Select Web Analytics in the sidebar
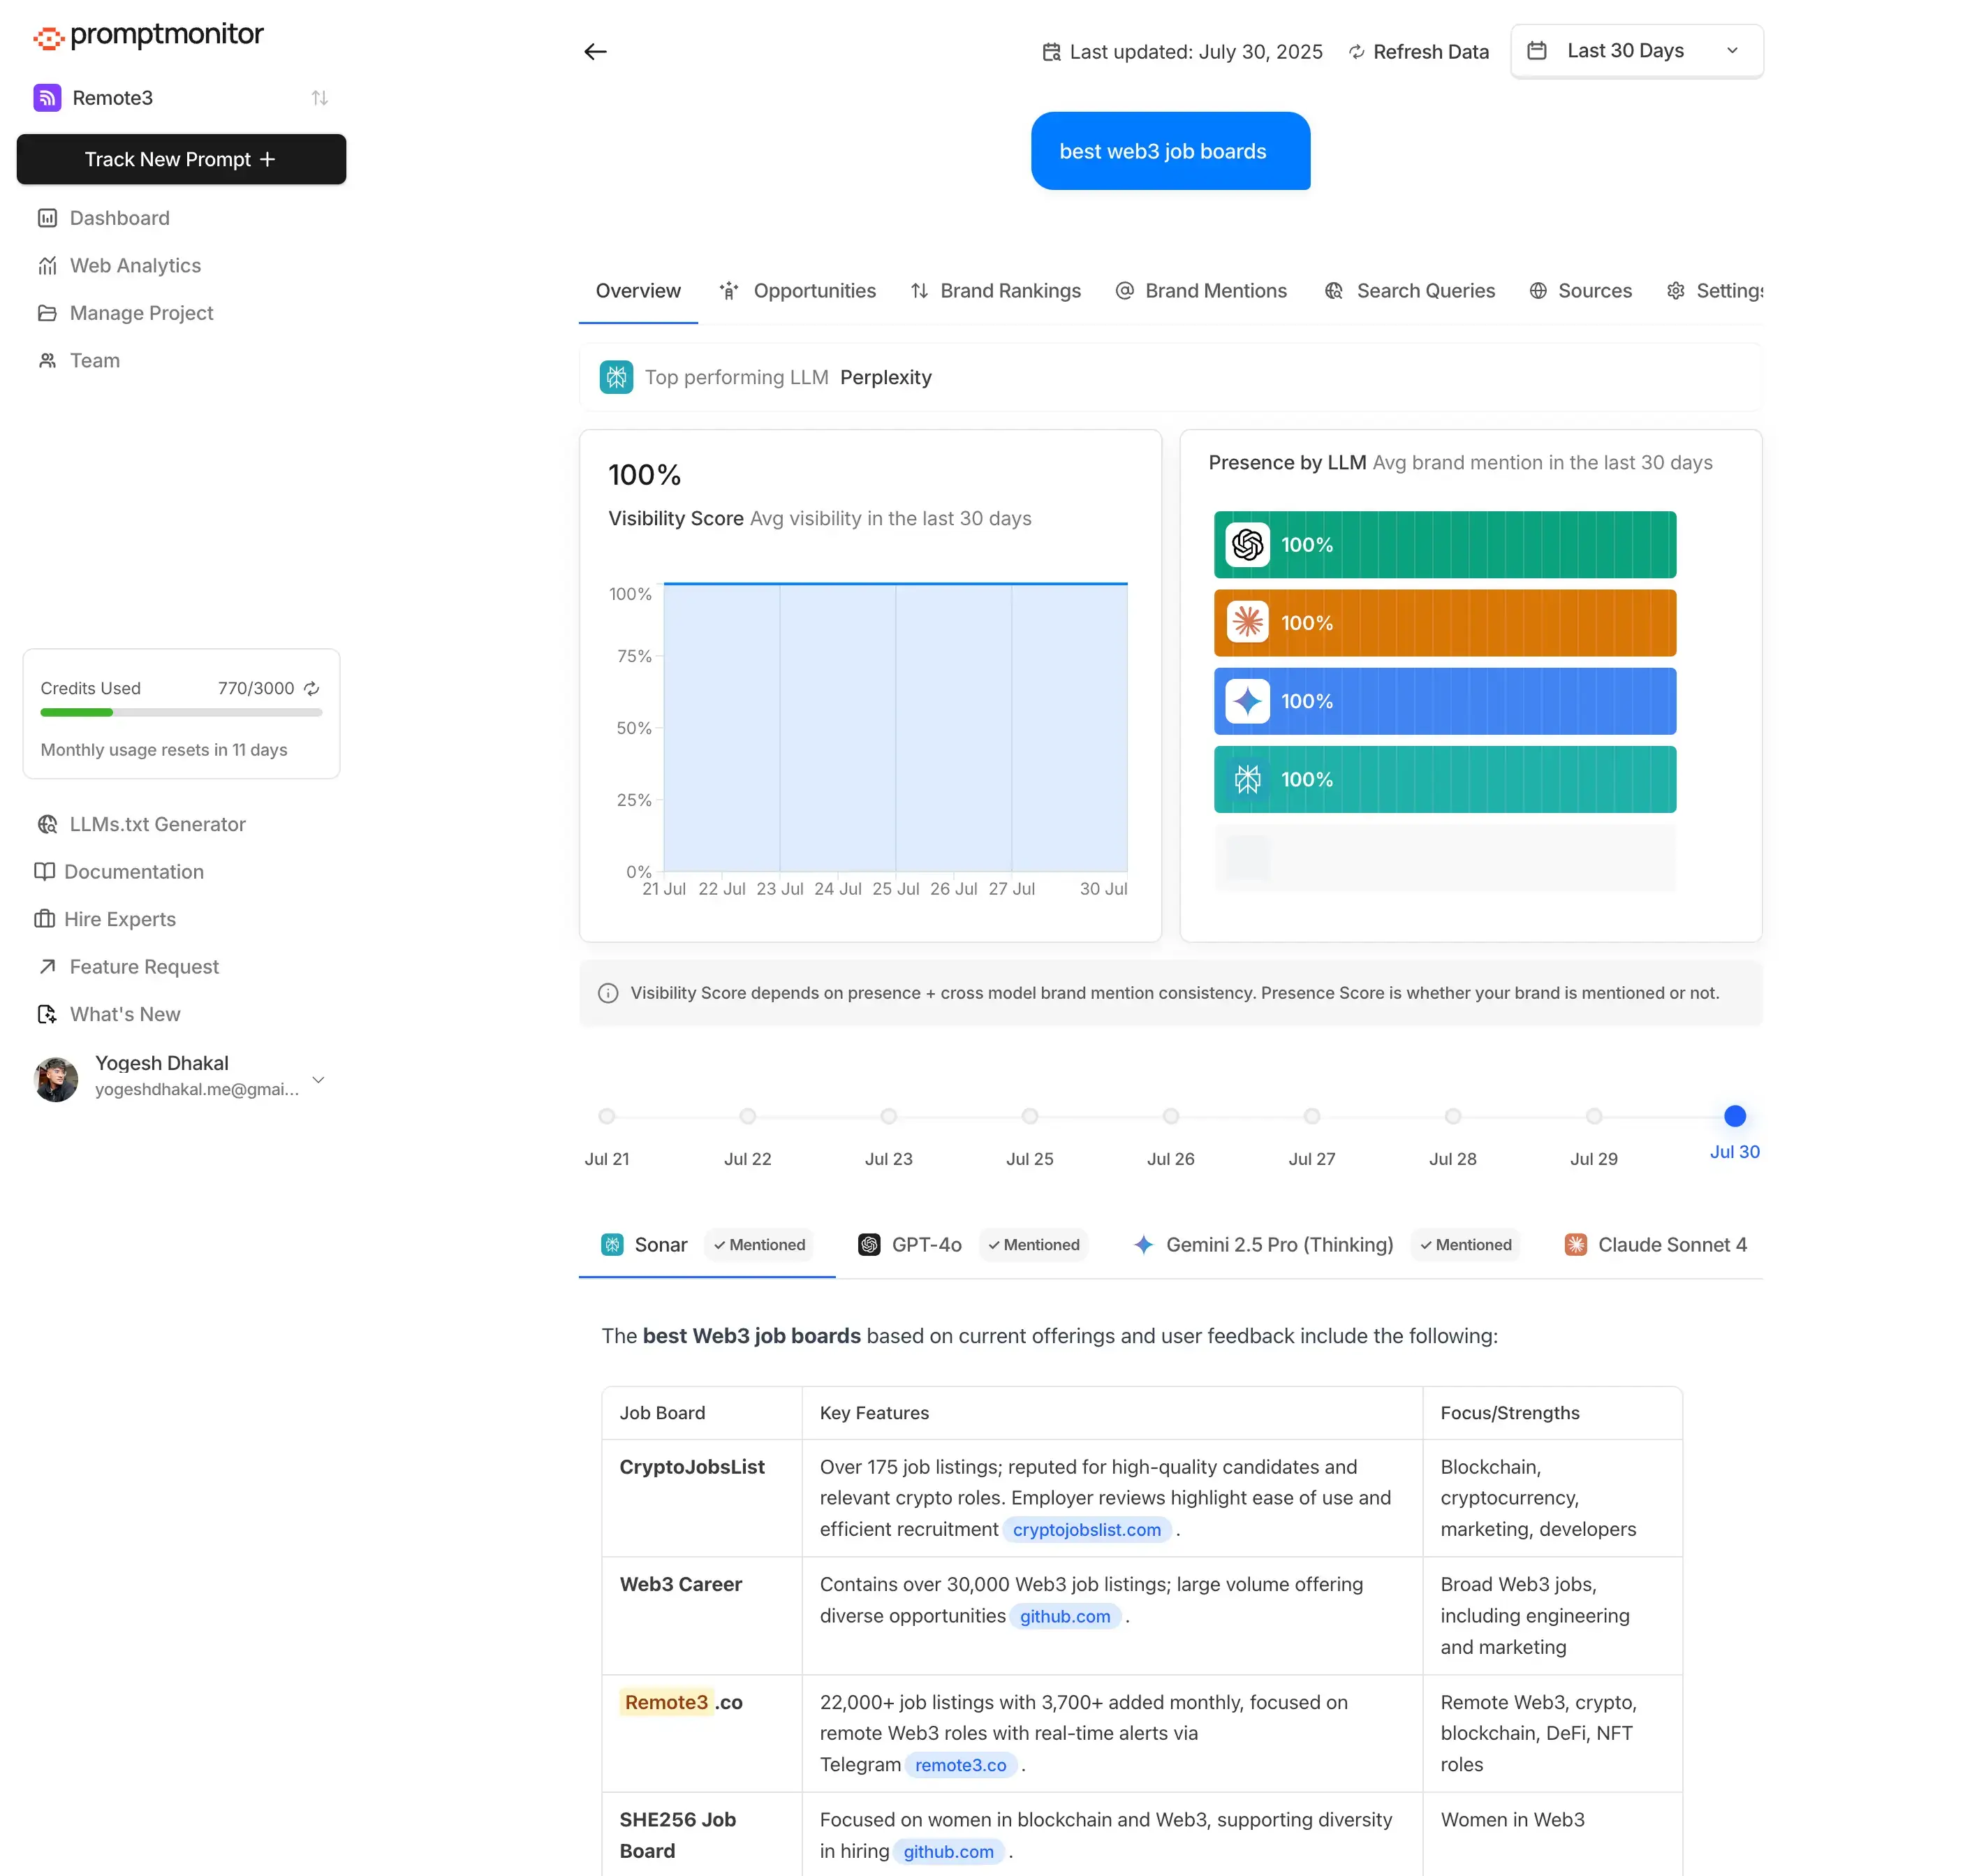 (135, 265)
